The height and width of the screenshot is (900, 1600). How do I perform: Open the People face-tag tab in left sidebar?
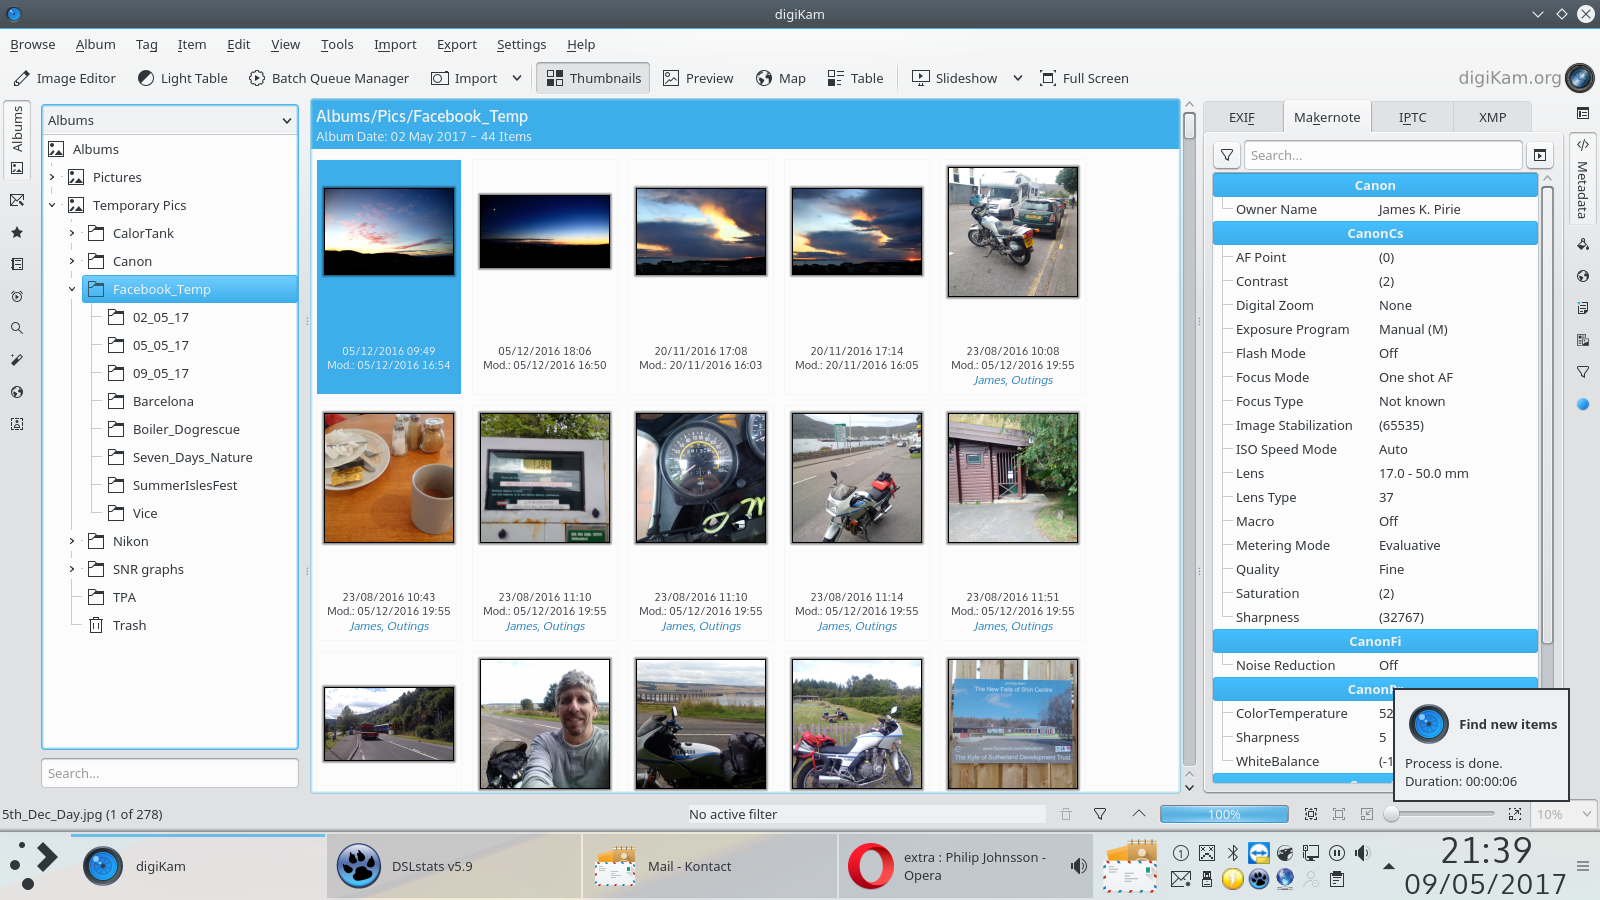(17, 424)
